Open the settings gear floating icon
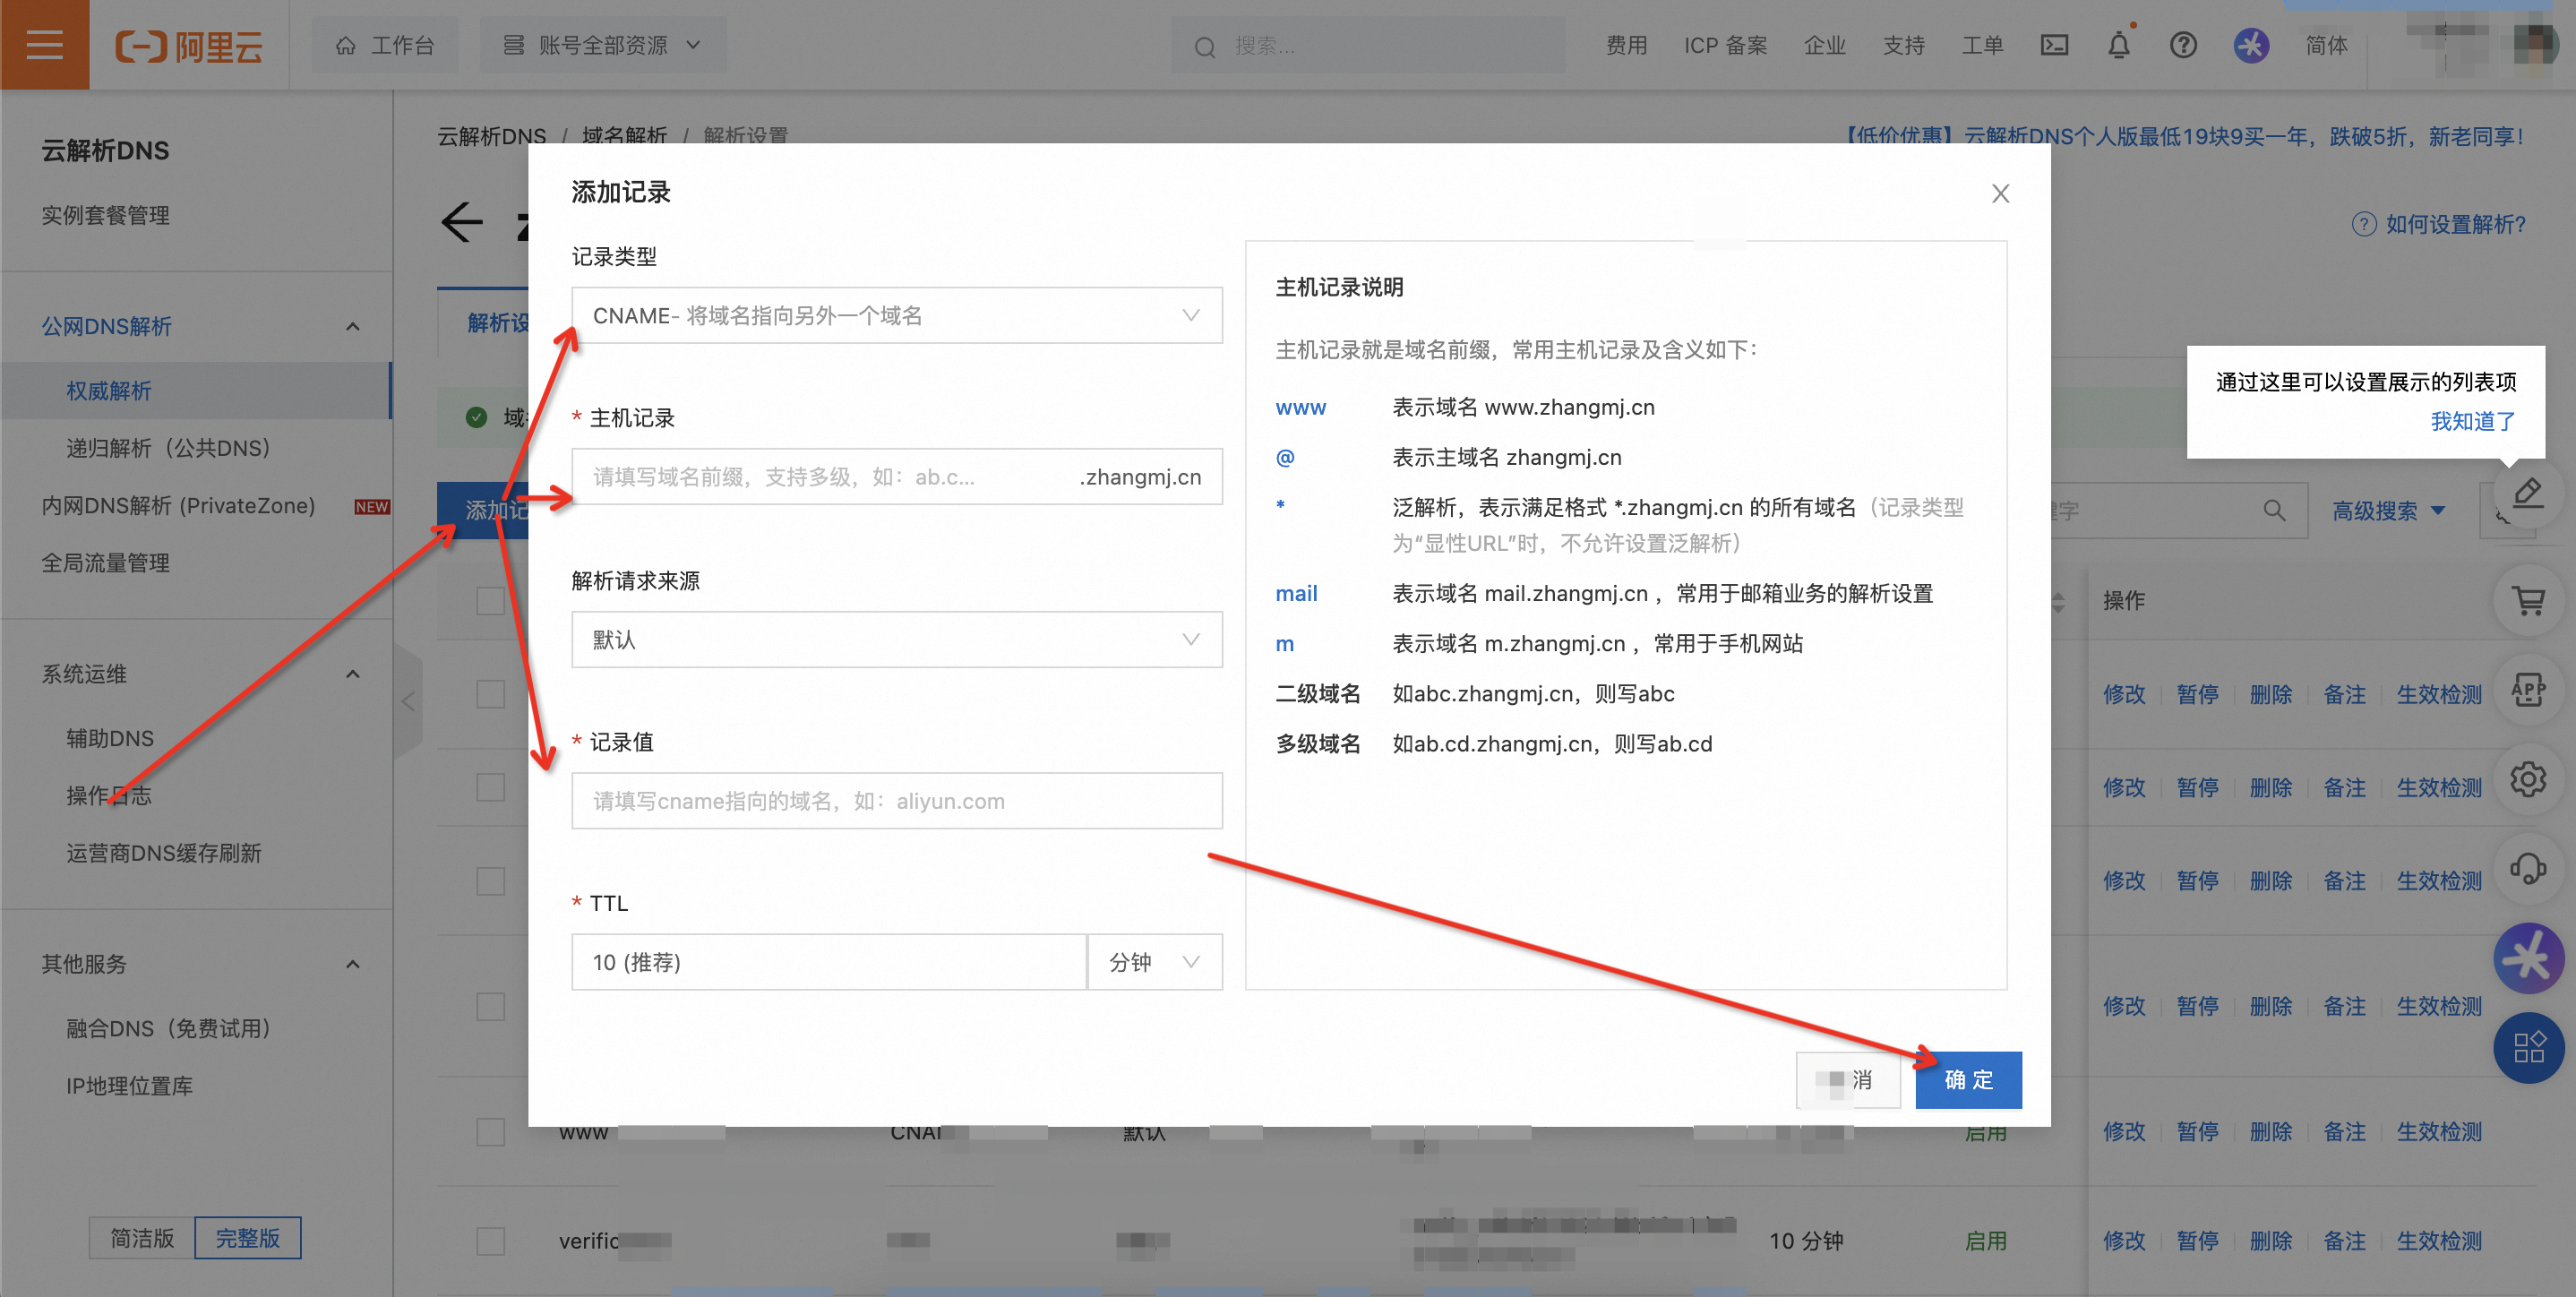The image size is (2576, 1297). click(x=2528, y=779)
